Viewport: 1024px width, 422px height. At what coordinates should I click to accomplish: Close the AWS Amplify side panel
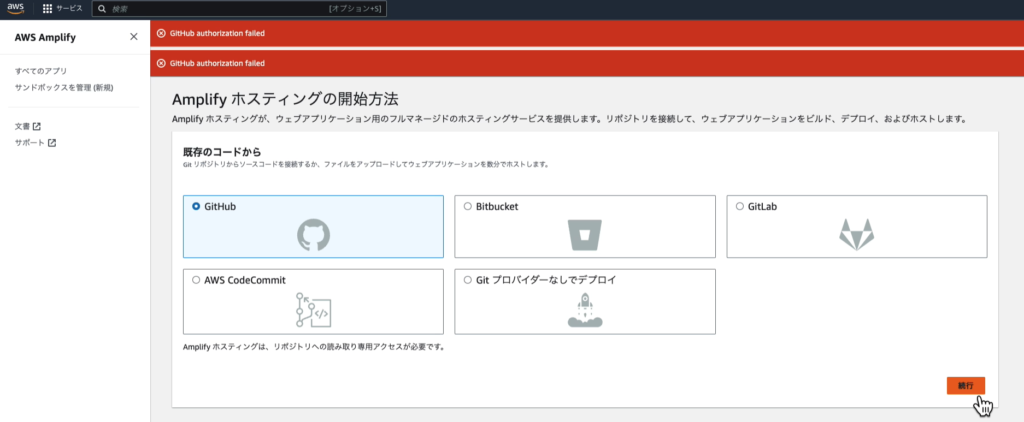point(134,37)
